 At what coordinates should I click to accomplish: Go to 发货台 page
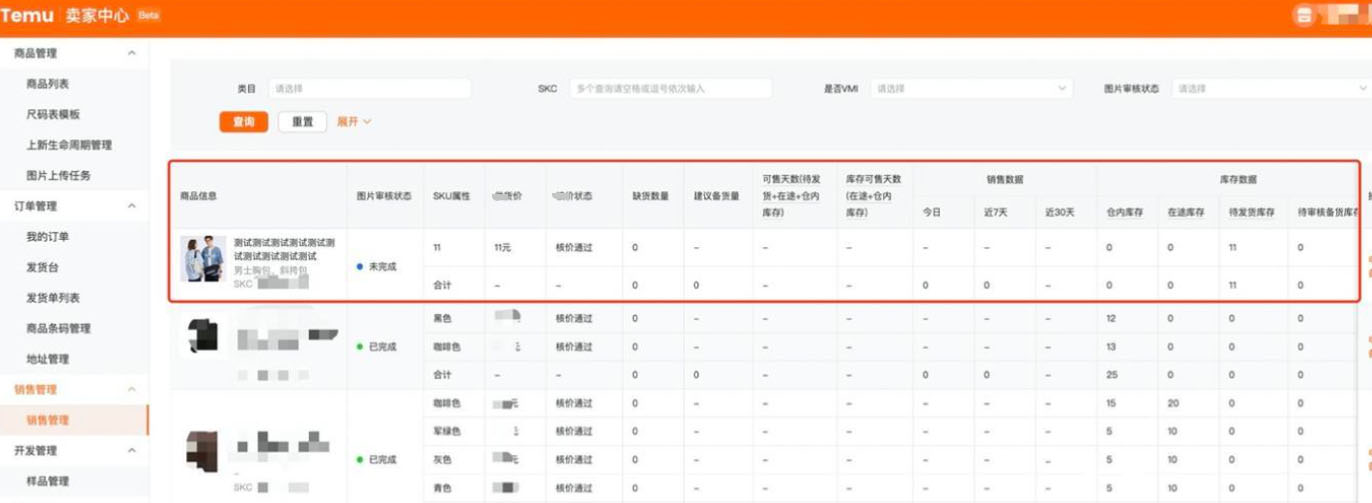tap(42, 267)
